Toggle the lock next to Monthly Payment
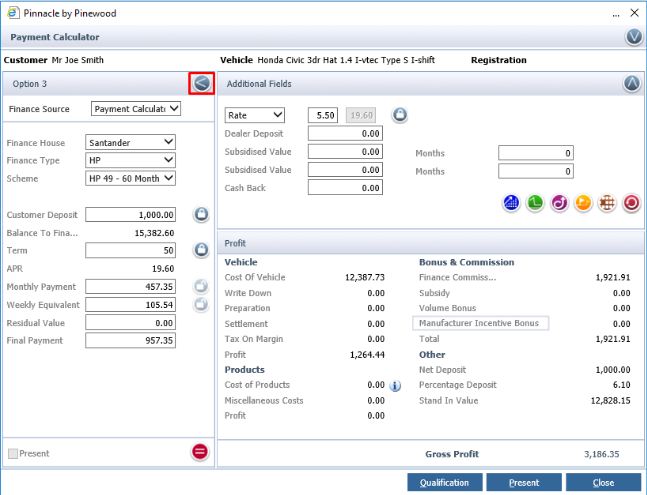647x495 pixels. coord(201,286)
